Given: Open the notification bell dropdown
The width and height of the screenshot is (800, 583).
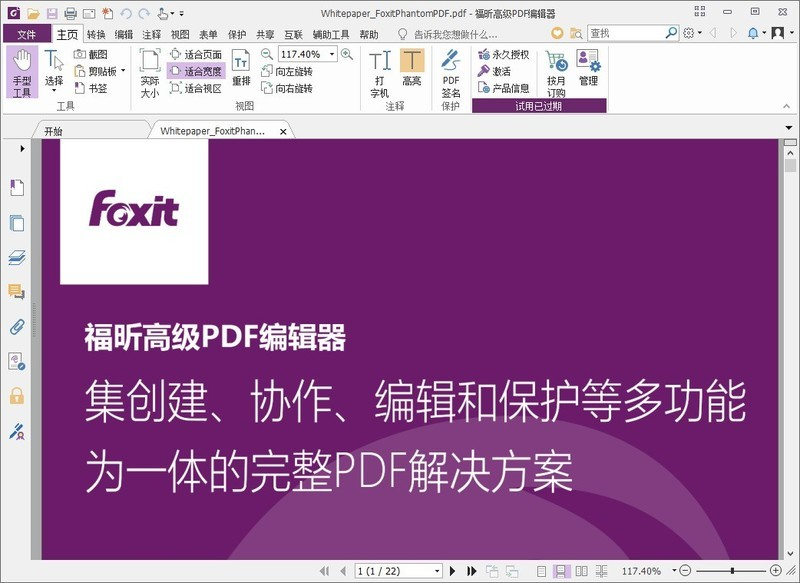Looking at the screenshot, I should 757,33.
